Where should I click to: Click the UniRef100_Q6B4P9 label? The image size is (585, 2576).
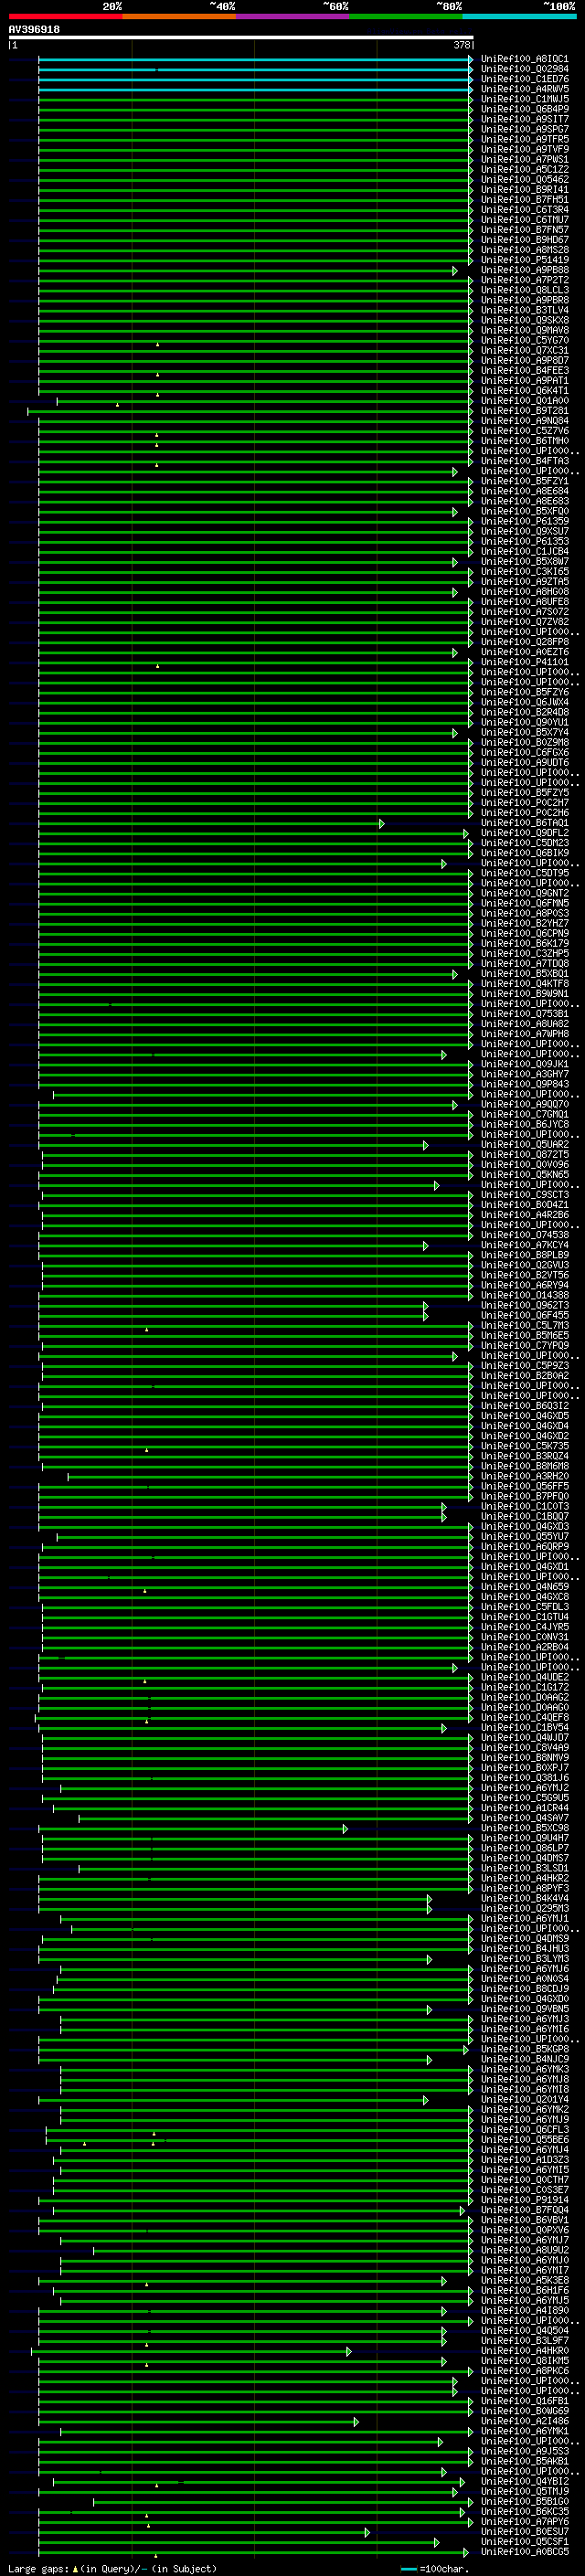(x=524, y=109)
